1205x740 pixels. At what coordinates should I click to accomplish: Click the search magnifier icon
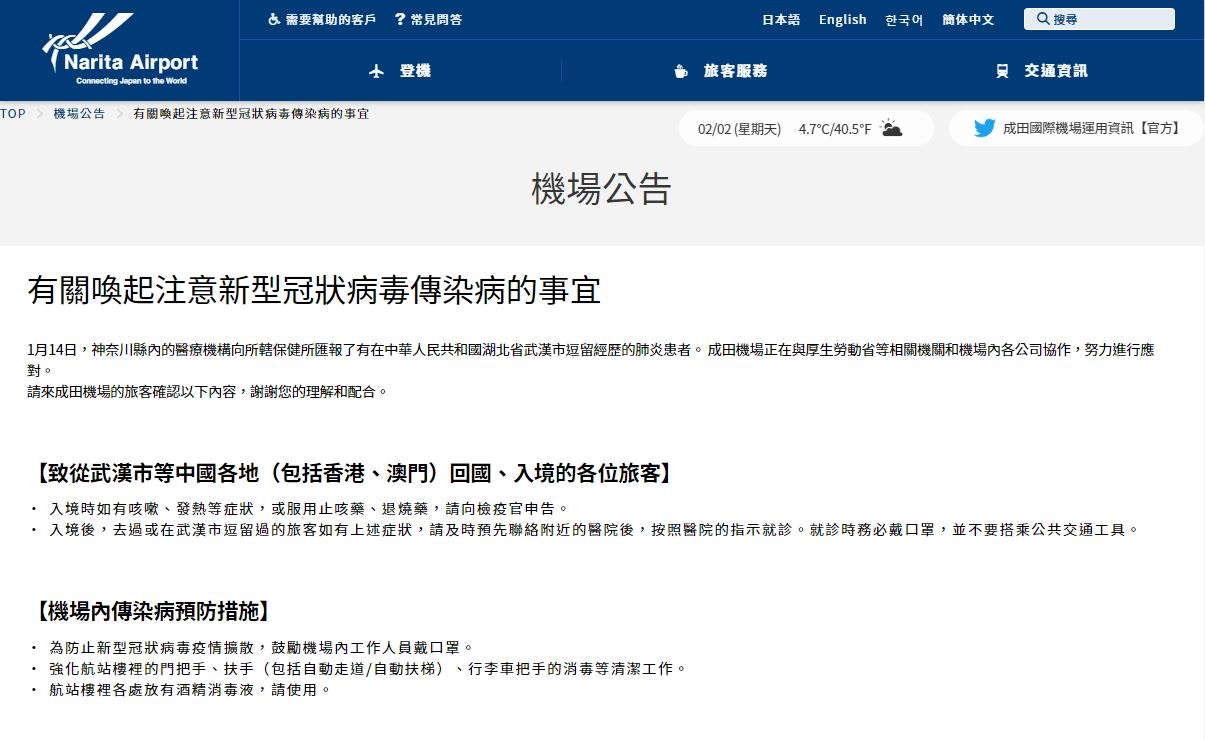tap(1043, 19)
